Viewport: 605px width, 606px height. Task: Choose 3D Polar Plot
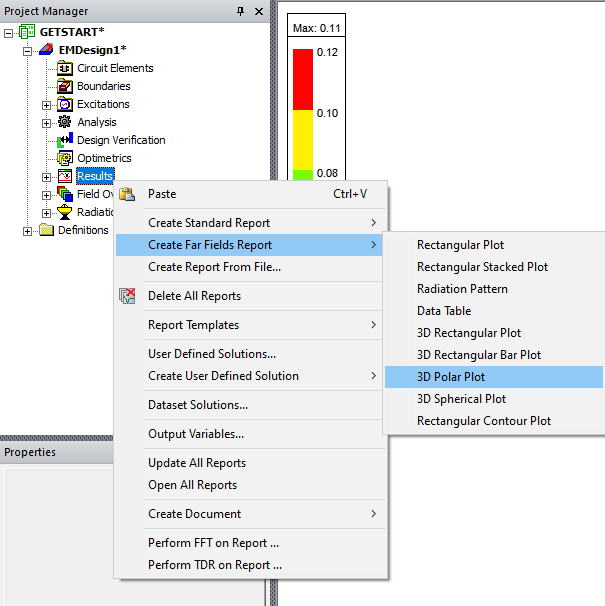(x=494, y=377)
